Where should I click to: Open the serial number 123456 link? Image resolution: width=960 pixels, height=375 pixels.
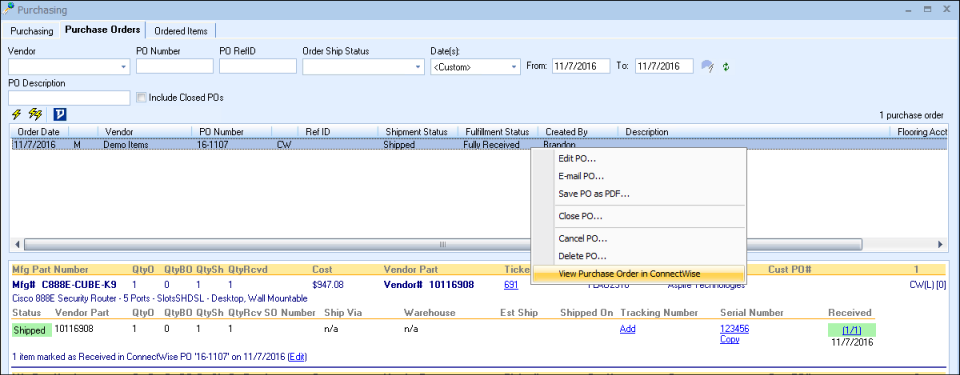[735, 329]
